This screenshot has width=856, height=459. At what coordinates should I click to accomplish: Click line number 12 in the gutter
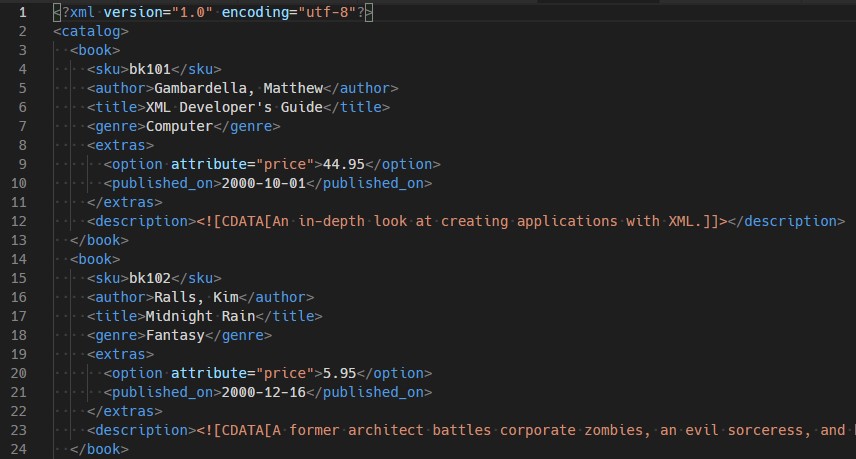pos(19,221)
